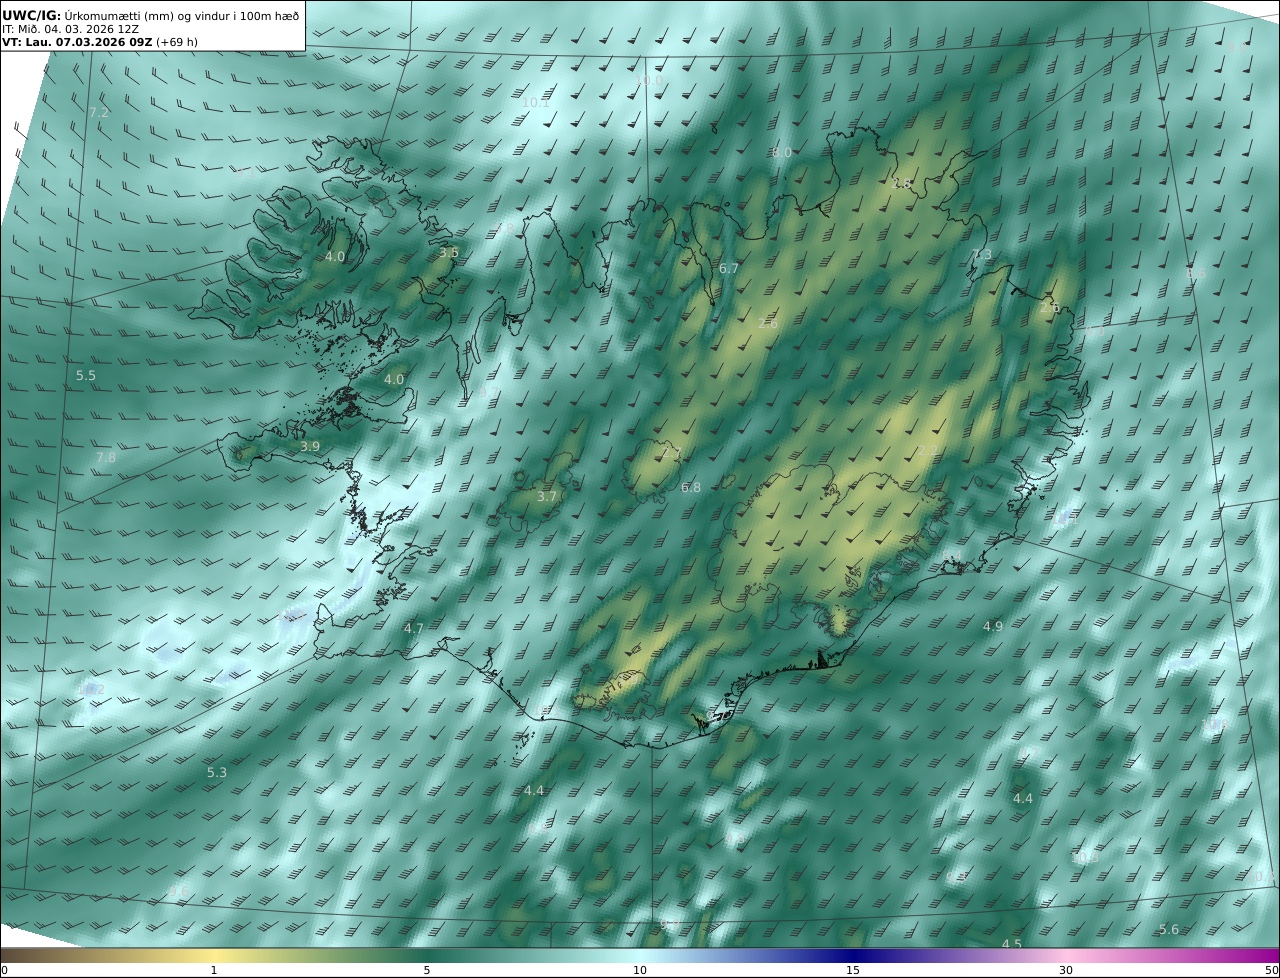Click the map value label 5.3
The width and height of the screenshot is (1280, 978).
coord(217,773)
